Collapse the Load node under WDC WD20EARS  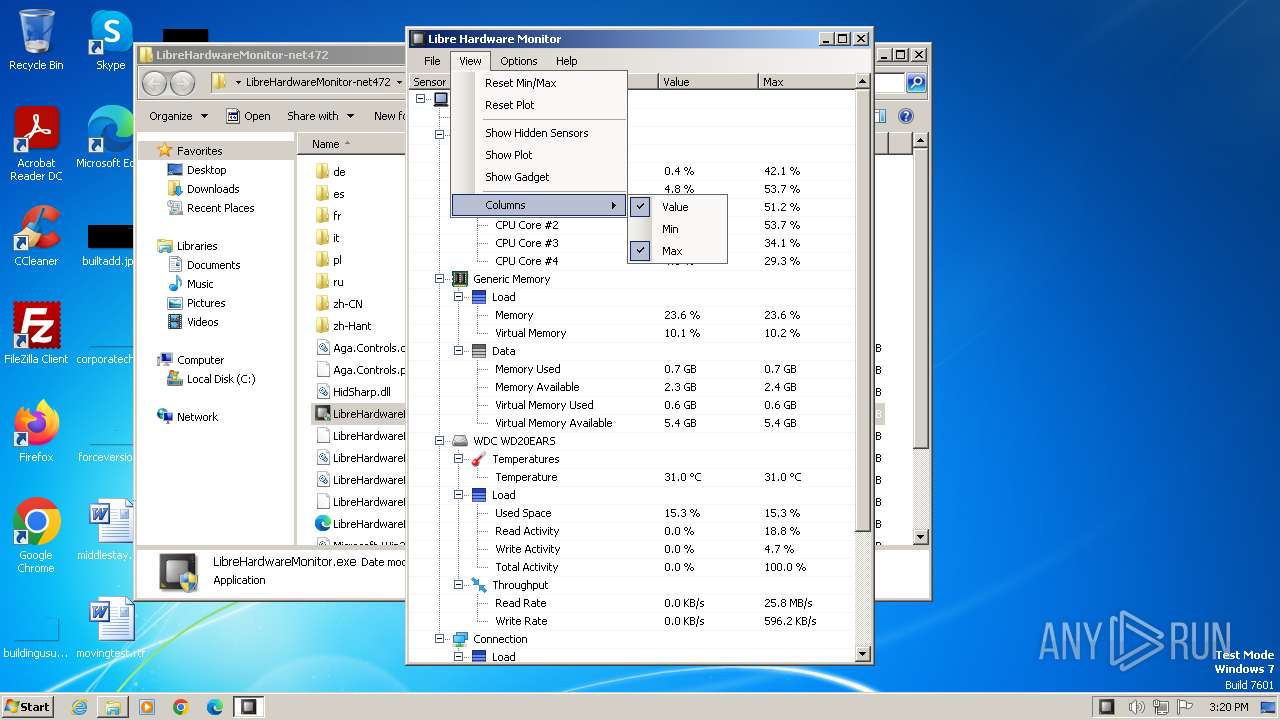[457, 495]
